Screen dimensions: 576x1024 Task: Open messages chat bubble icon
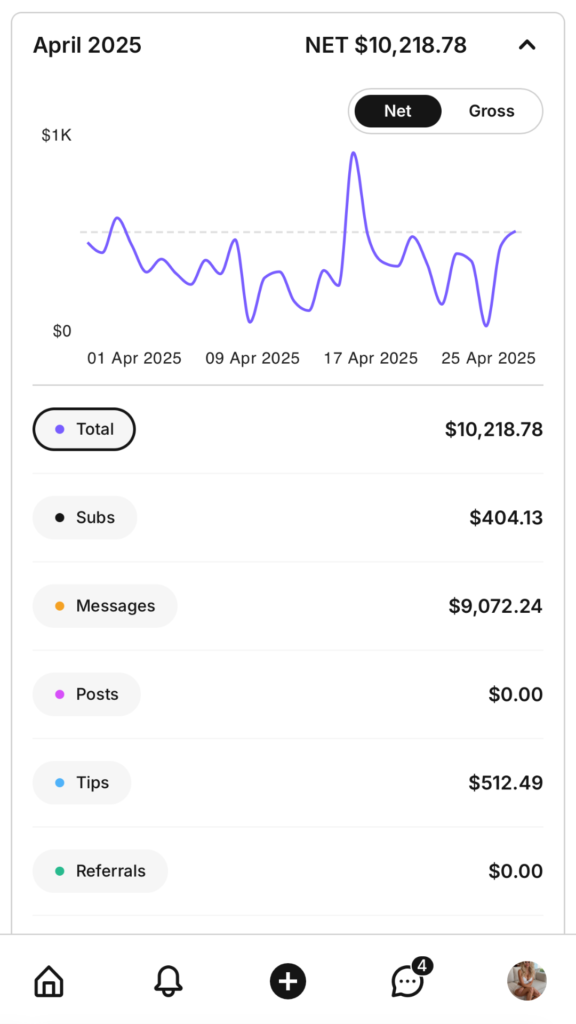pos(408,981)
